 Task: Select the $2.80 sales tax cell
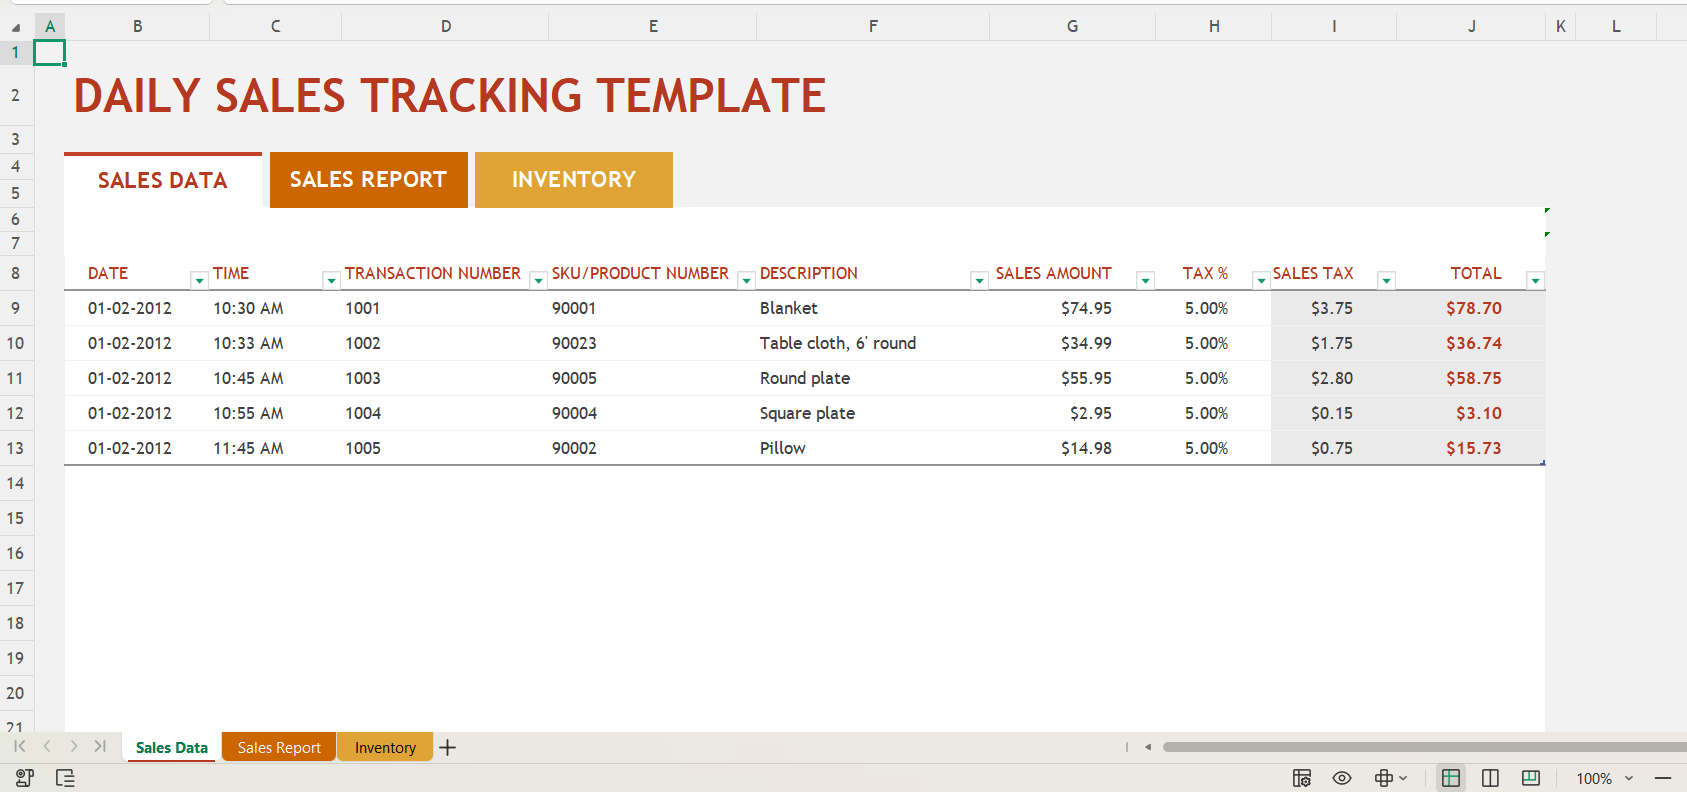1334,378
